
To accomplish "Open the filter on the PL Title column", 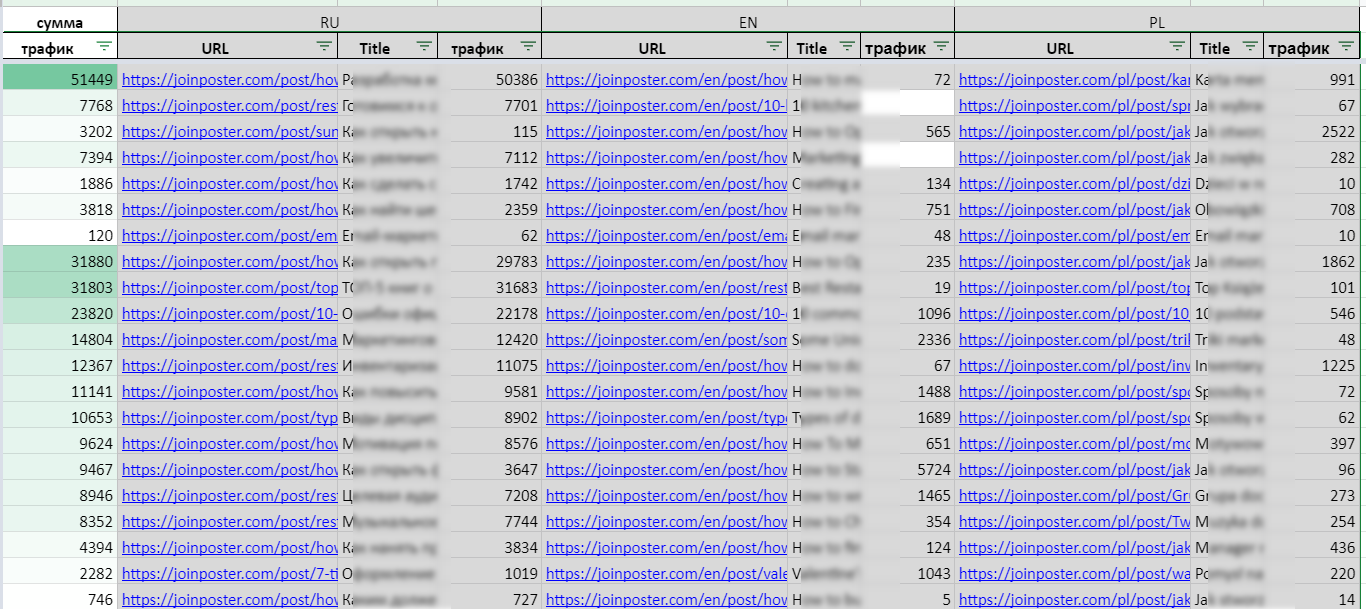I will (x=1250, y=46).
